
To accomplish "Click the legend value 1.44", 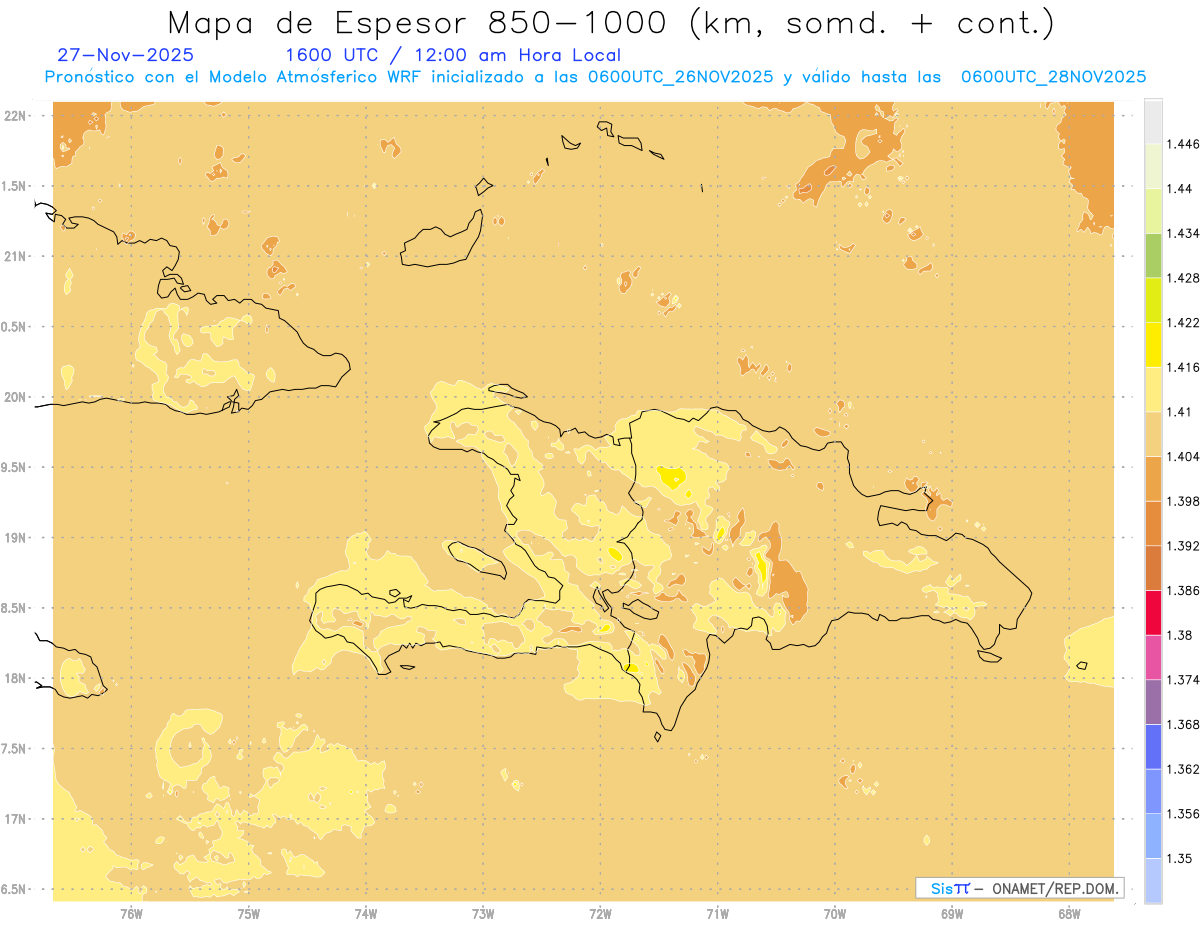I will pos(1180,189).
